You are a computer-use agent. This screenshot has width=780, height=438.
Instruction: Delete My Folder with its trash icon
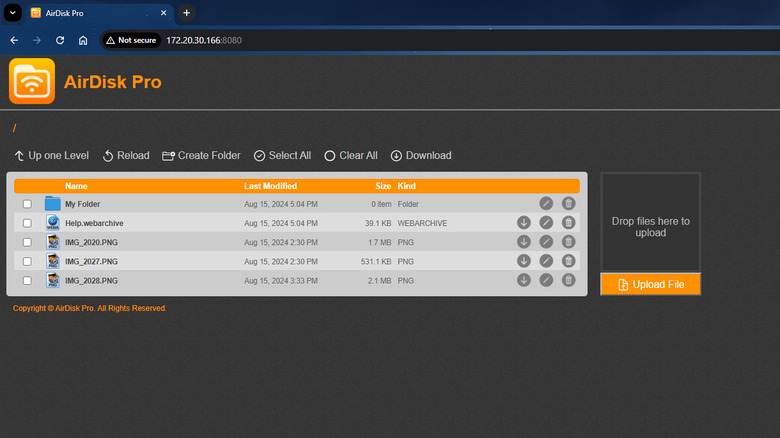569,203
